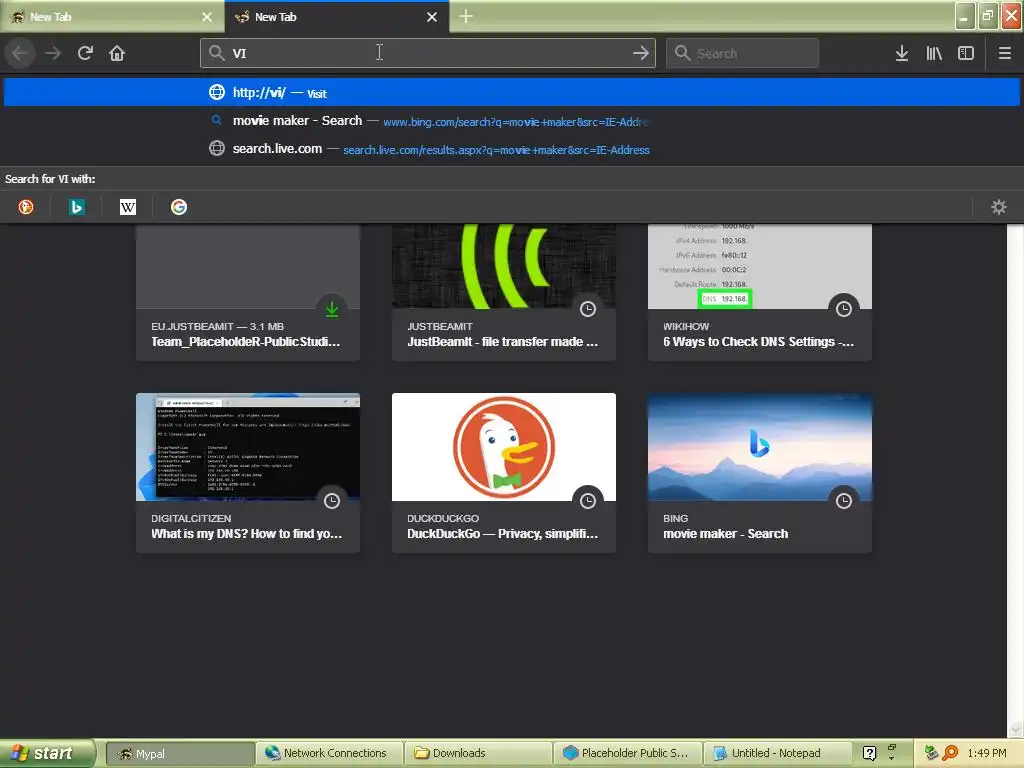Search VI with Bing engine icon
This screenshot has width=1024, height=768.
tap(76, 207)
